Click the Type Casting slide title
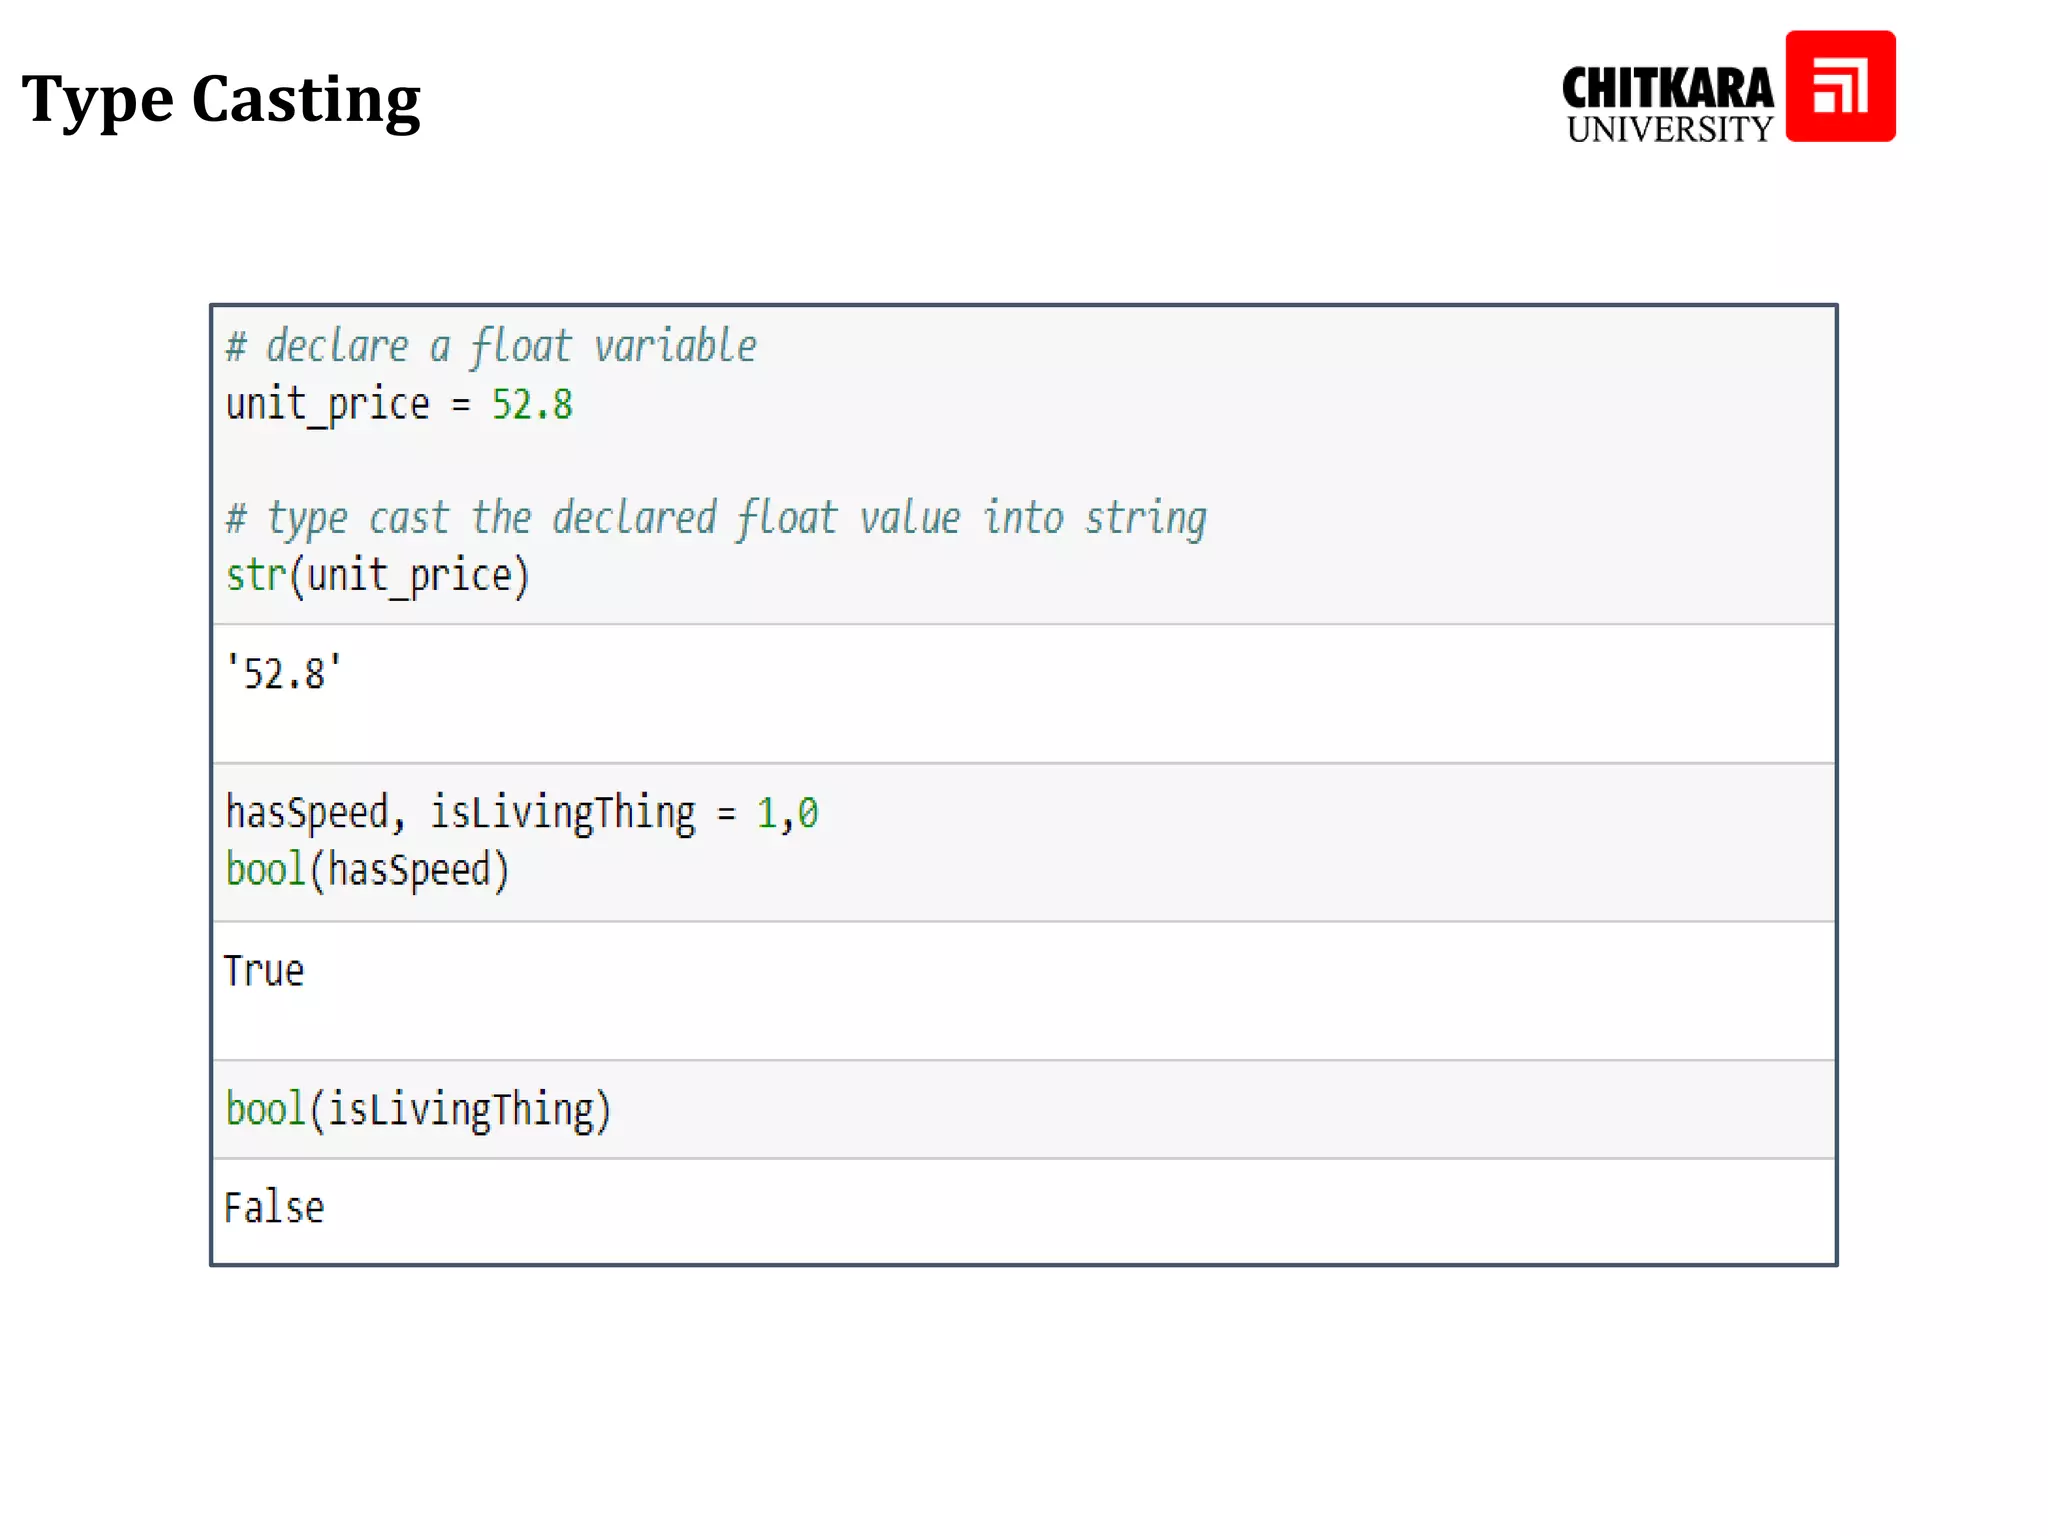2048x1536 pixels. pyautogui.click(x=221, y=99)
